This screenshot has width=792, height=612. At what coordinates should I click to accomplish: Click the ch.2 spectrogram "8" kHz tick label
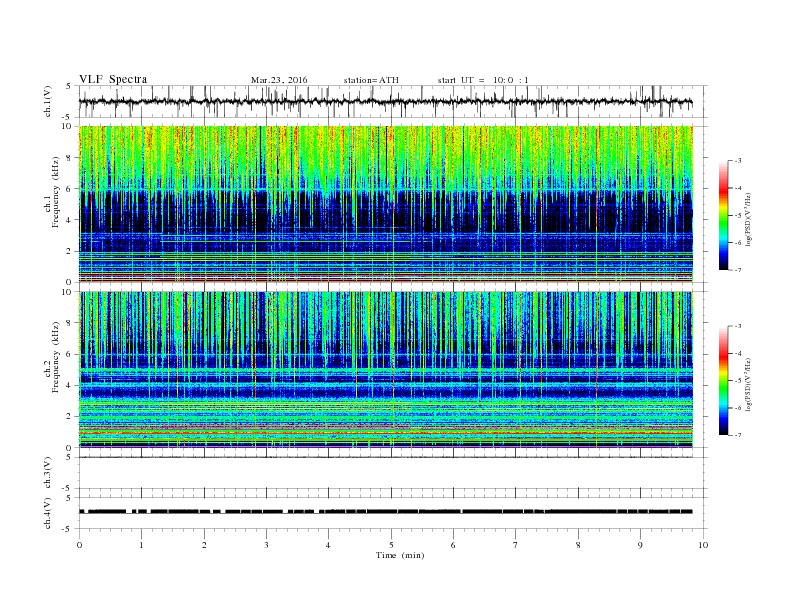70,323
